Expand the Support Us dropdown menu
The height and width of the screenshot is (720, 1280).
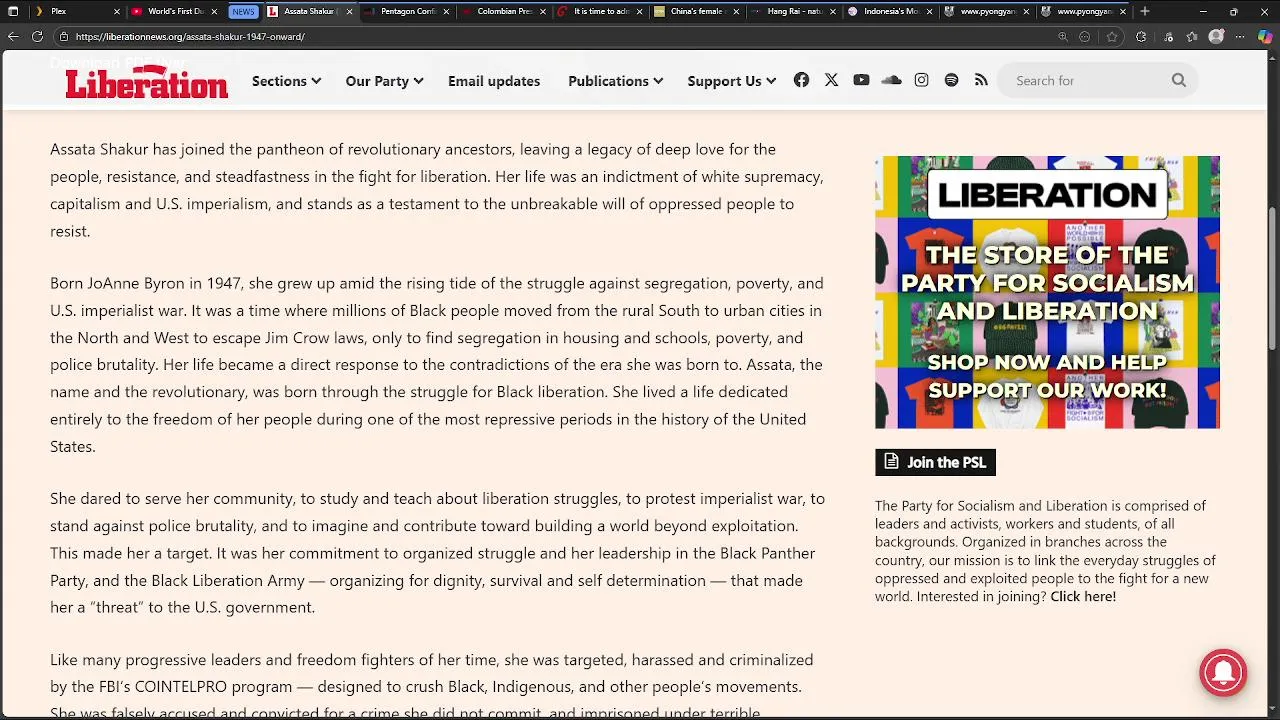coord(731,81)
